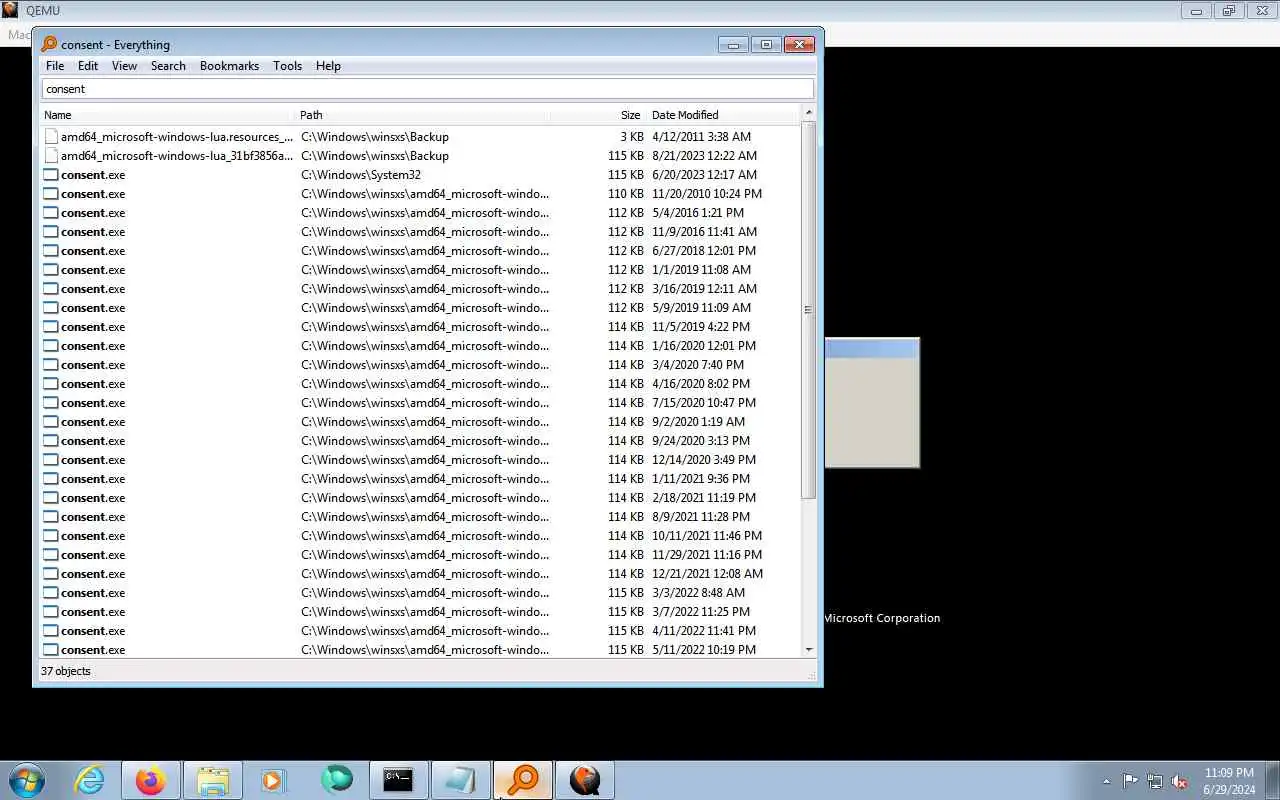Open the Tools menu
This screenshot has height=800, width=1280.
(287, 66)
